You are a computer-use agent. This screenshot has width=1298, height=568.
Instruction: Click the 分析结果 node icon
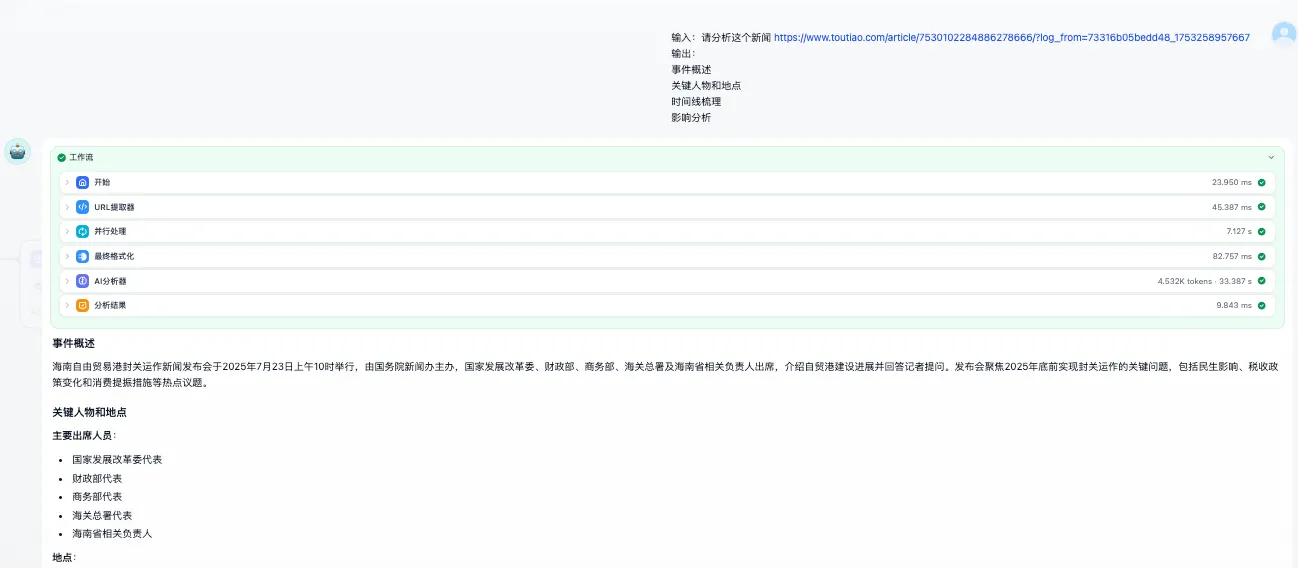pos(83,305)
